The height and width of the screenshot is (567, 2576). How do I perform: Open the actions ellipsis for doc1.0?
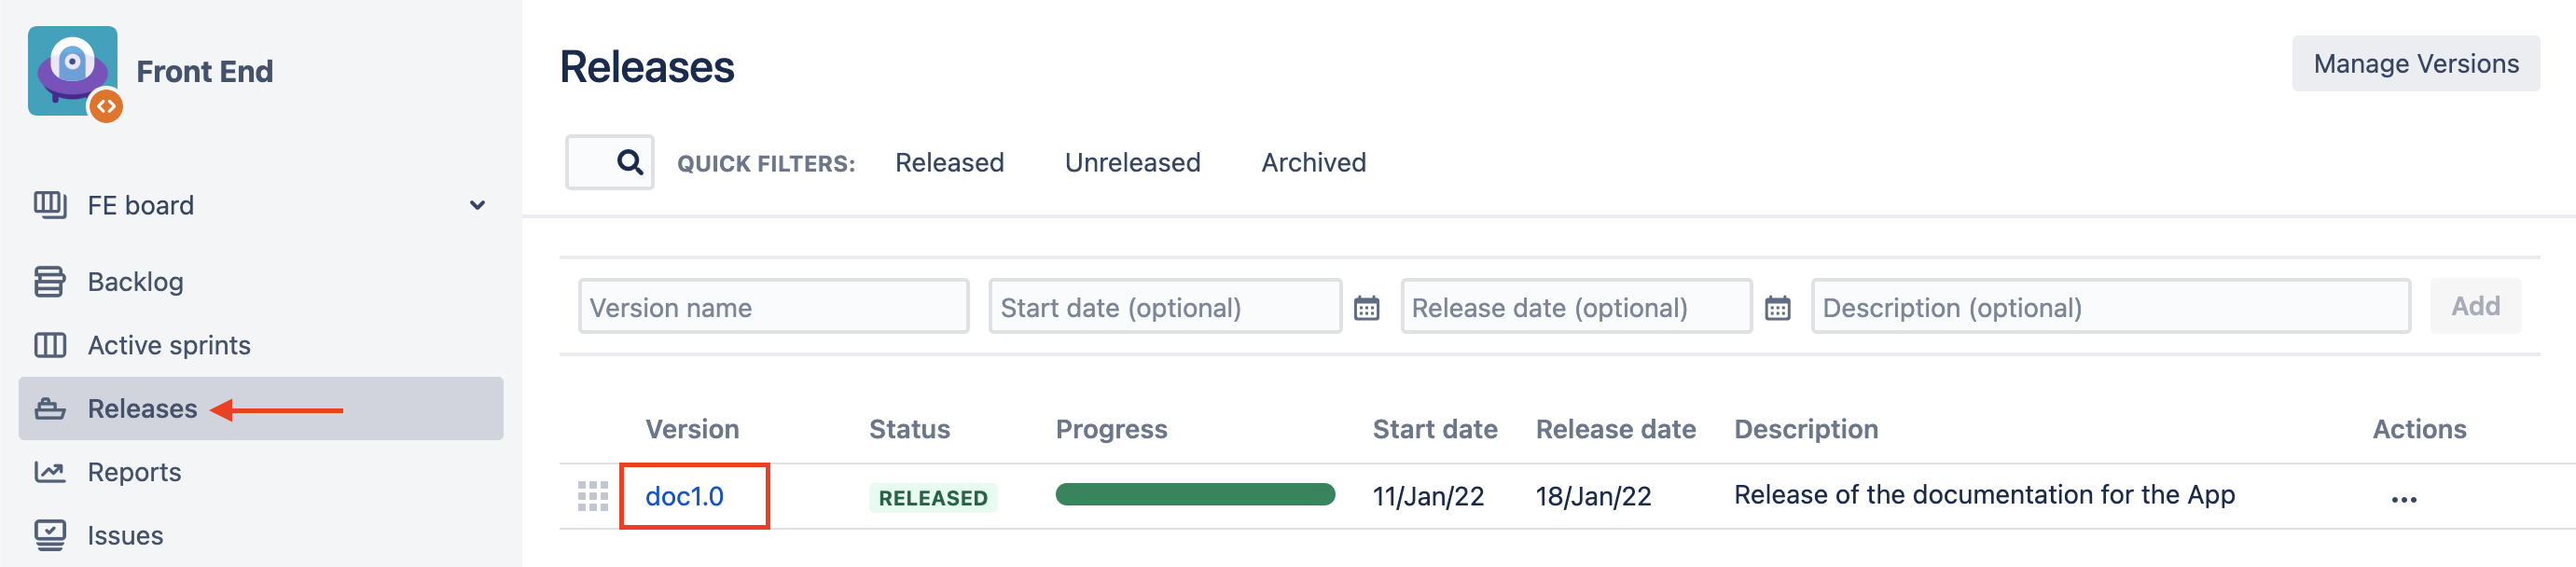pyautogui.click(x=2403, y=499)
